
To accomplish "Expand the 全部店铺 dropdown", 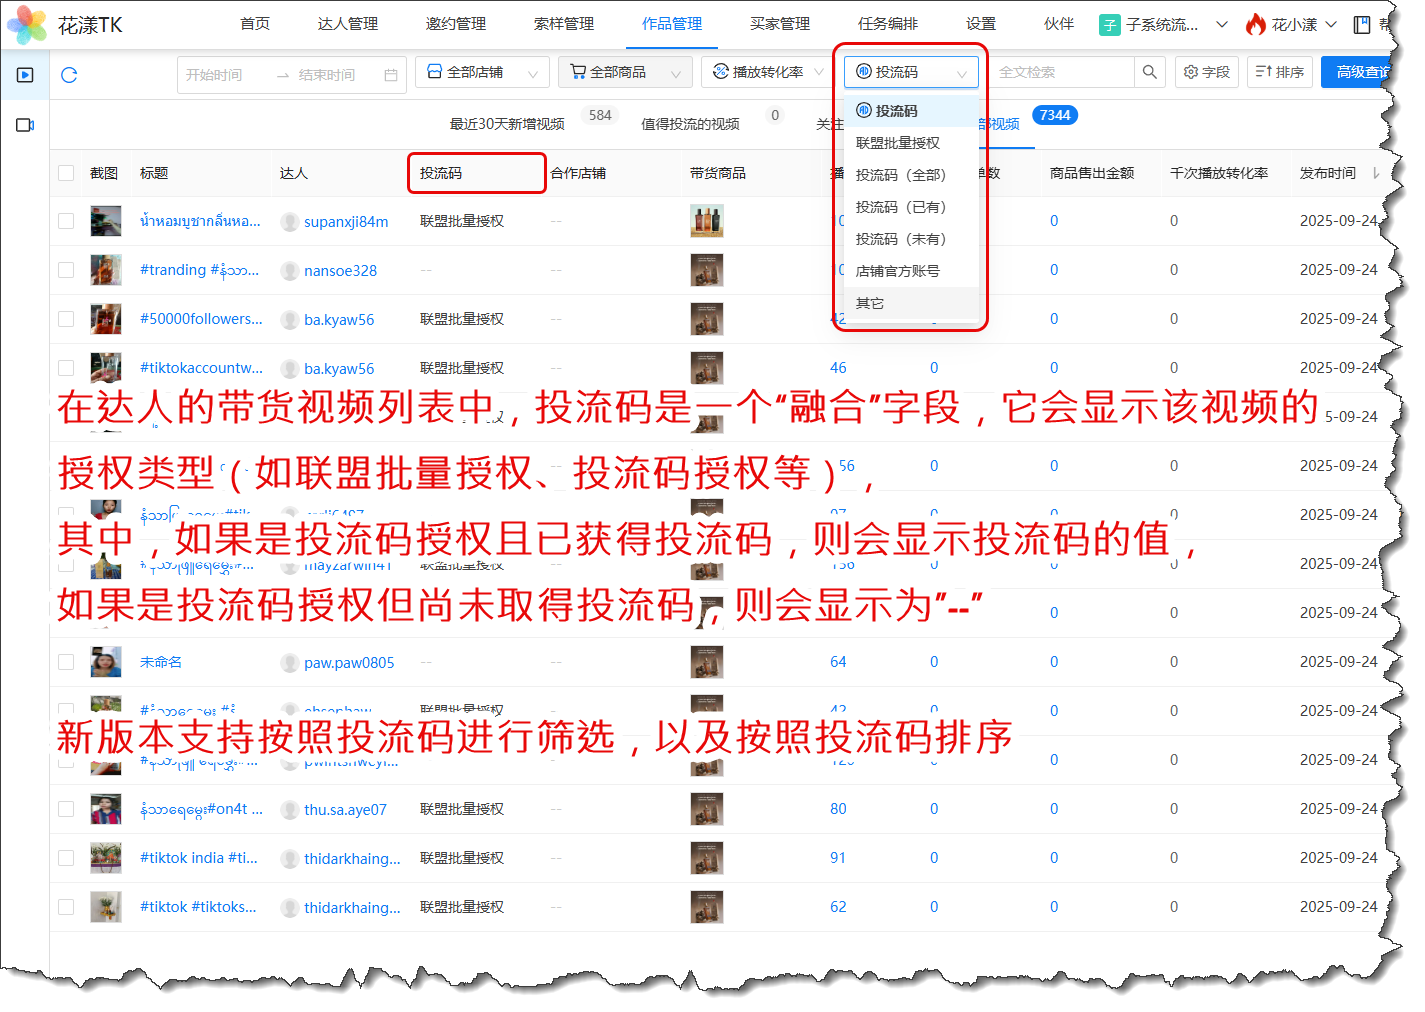I will (482, 72).
